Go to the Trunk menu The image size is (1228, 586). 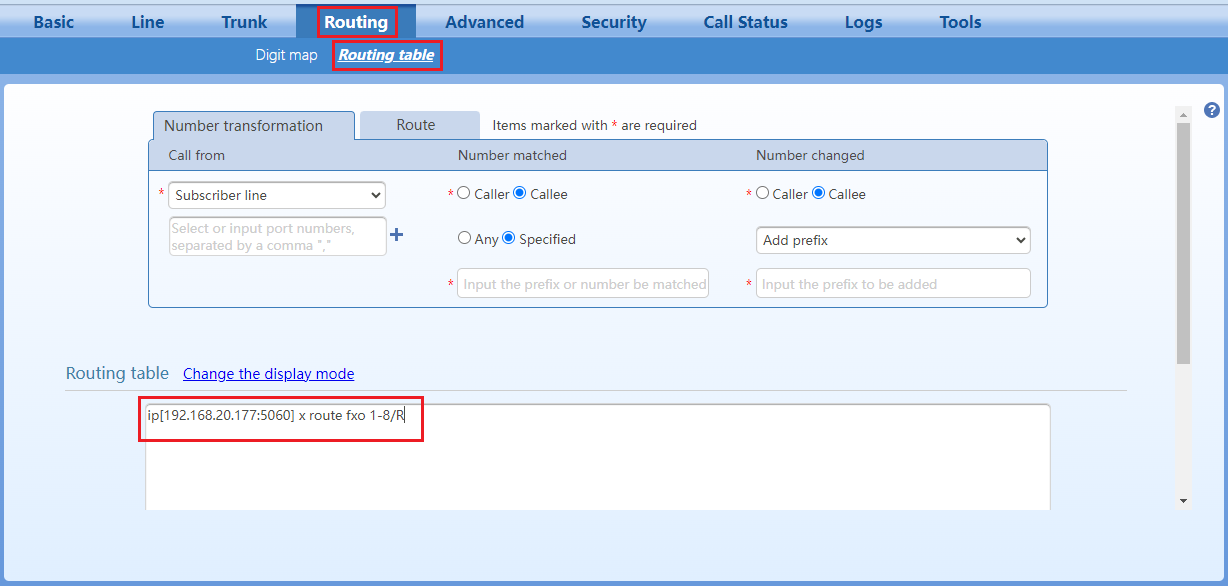pyautogui.click(x=244, y=22)
